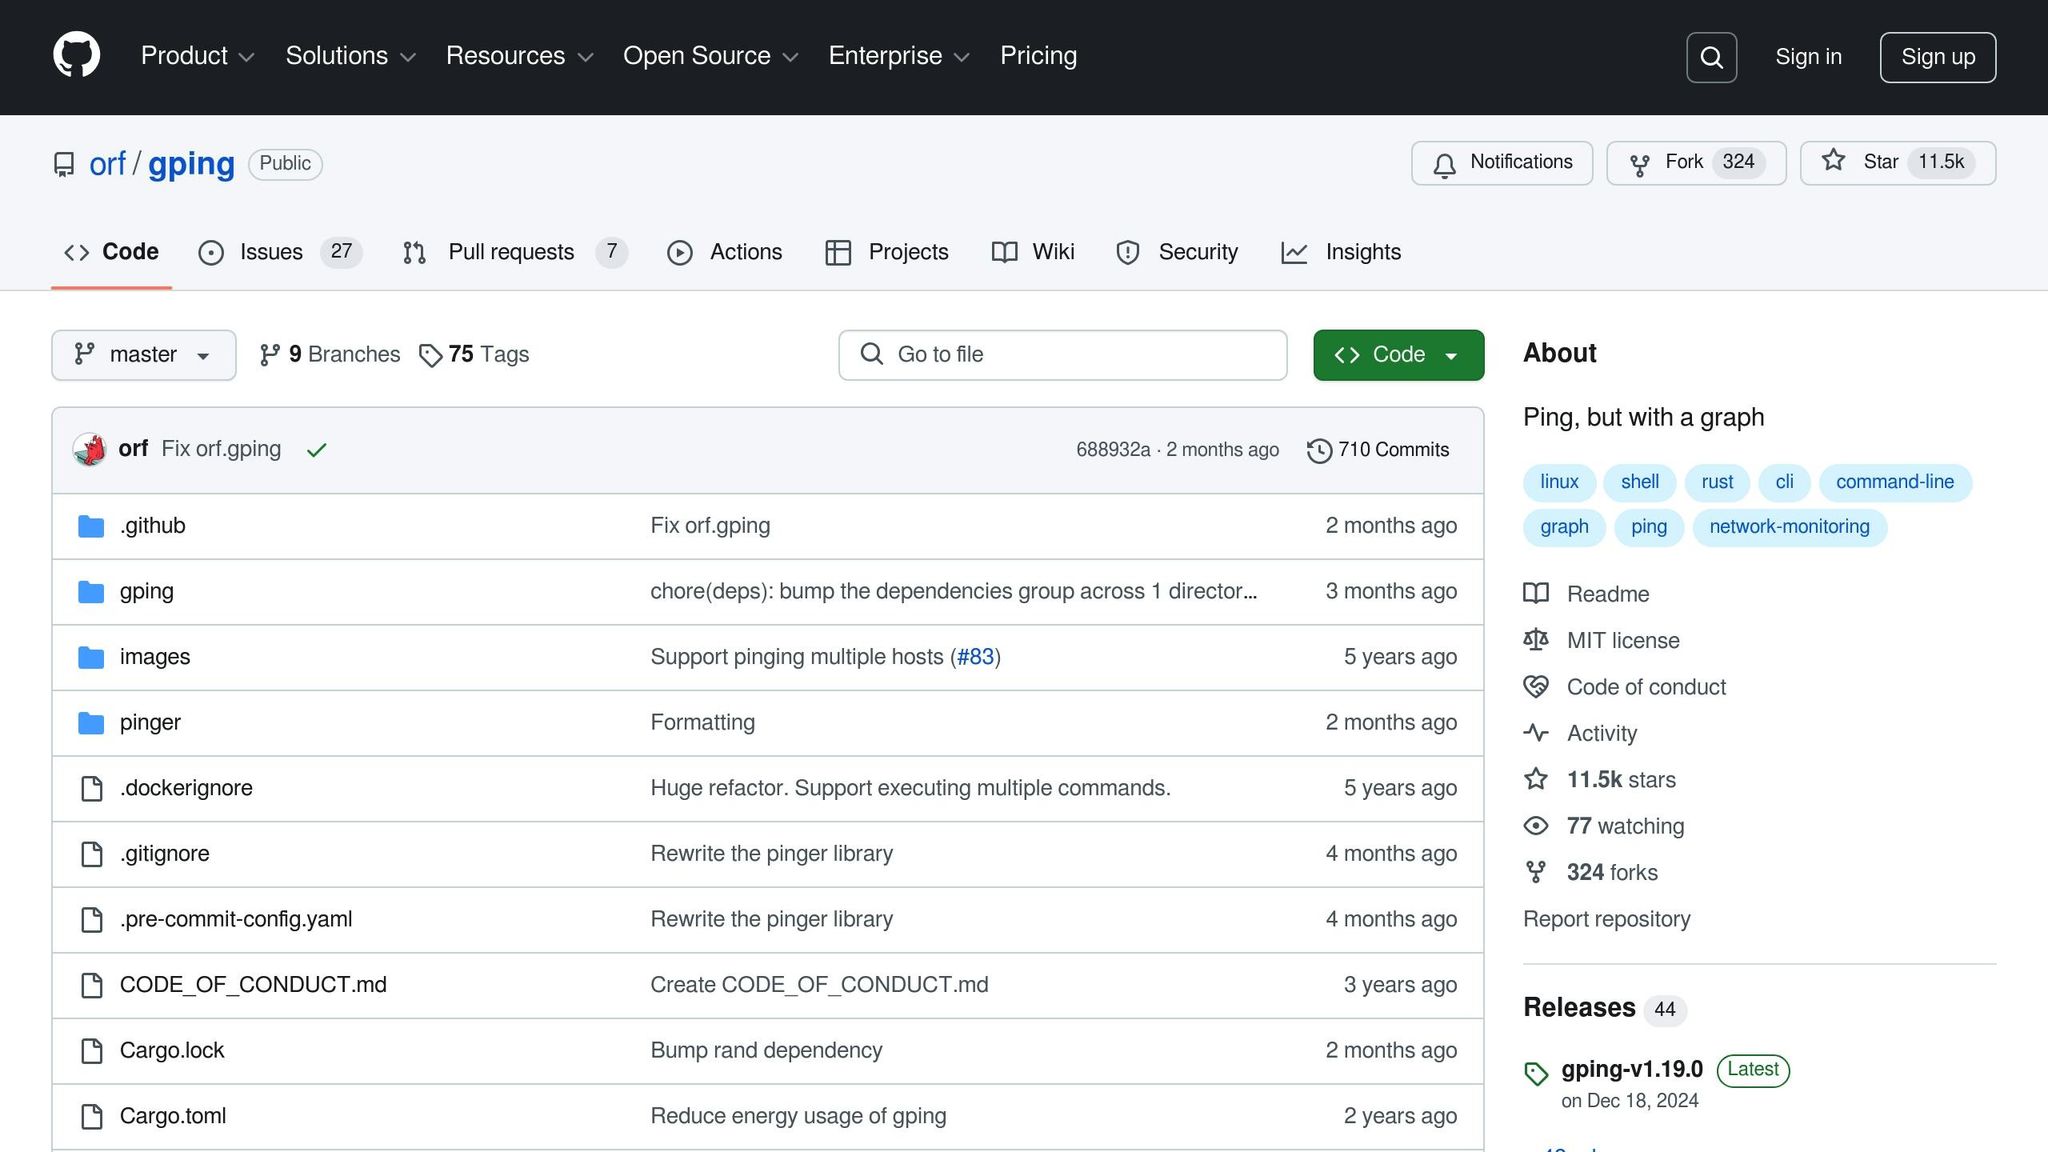The height and width of the screenshot is (1152, 2048).
Task: Switch to the Issues tab
Action: tap(270, 252)
